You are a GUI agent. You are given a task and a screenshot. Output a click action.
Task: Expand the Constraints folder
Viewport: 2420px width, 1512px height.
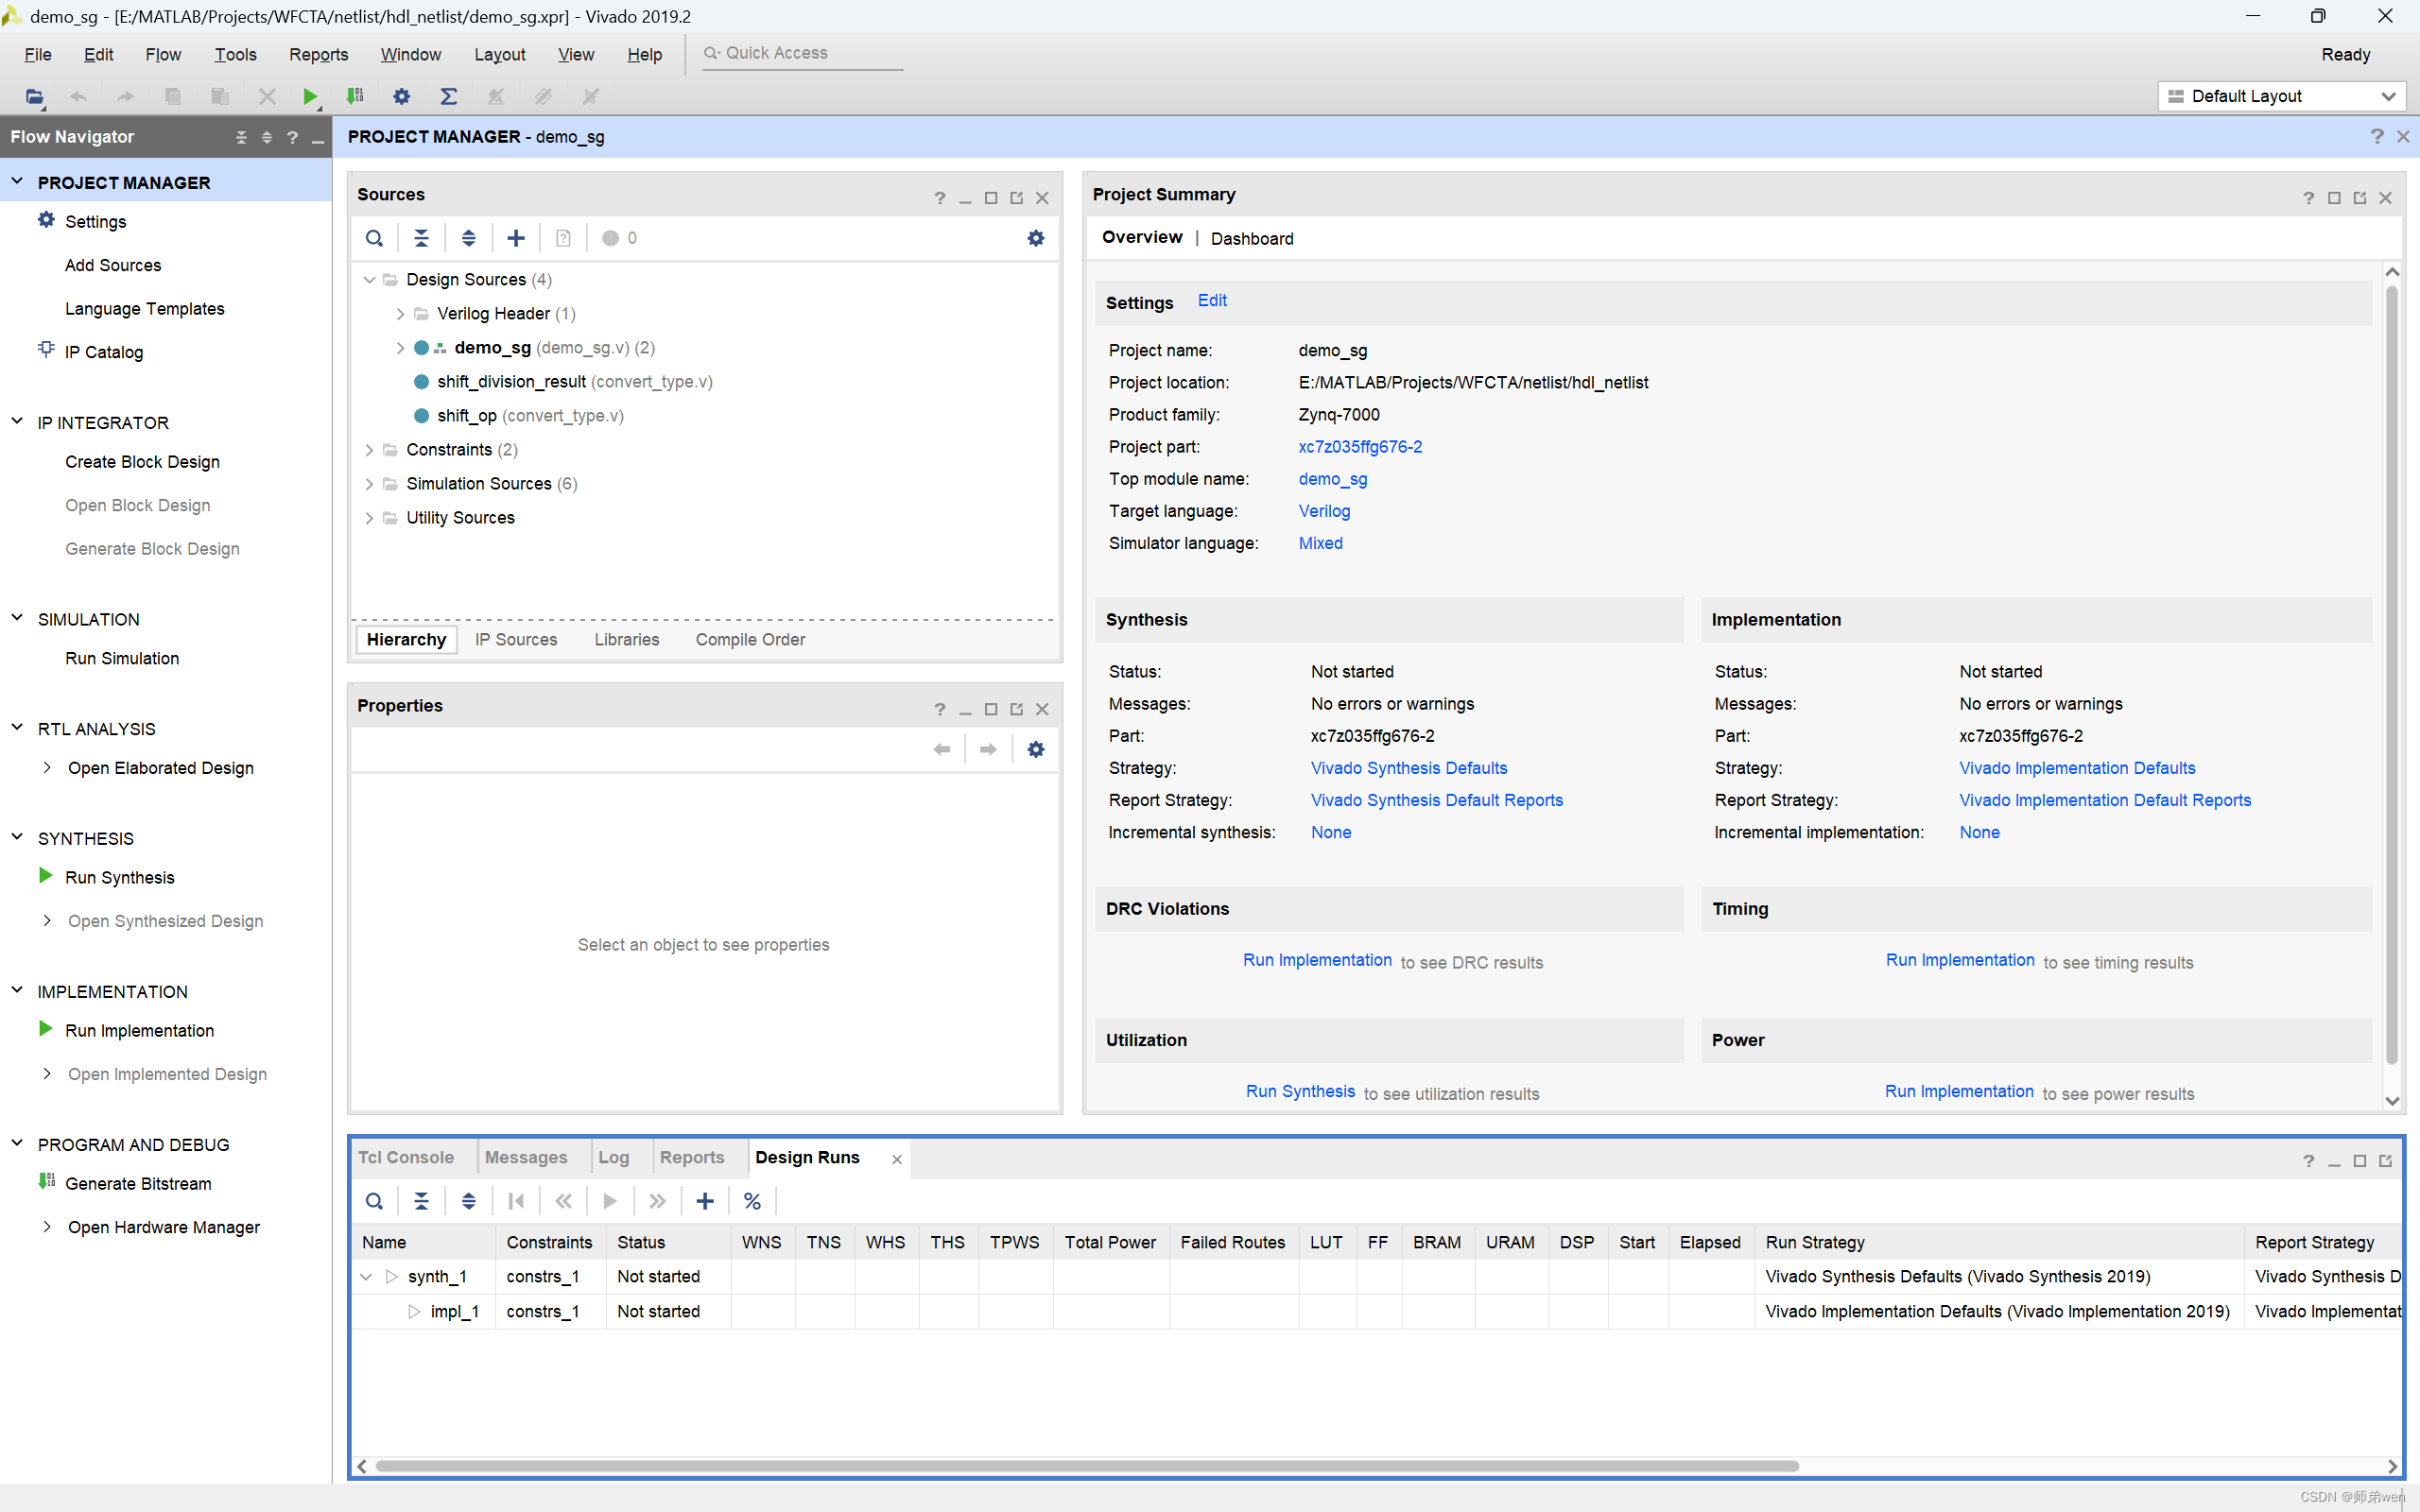(369, 450)
